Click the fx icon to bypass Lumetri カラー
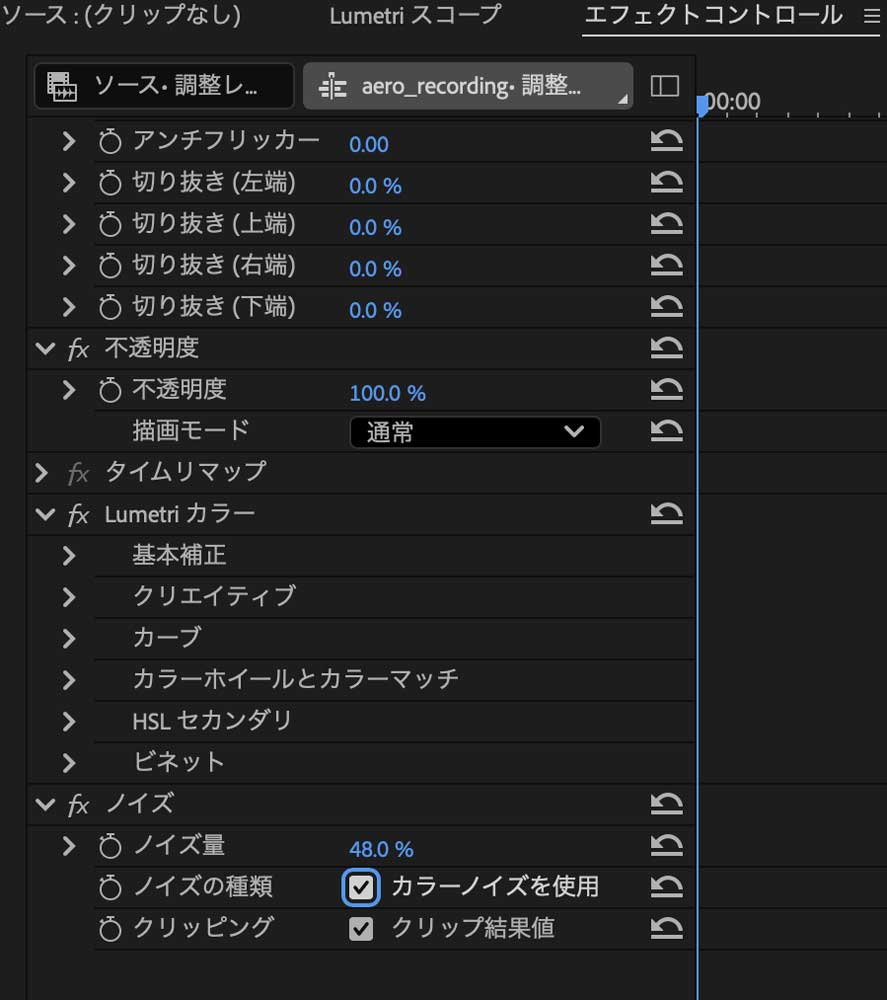 point(77,514)
